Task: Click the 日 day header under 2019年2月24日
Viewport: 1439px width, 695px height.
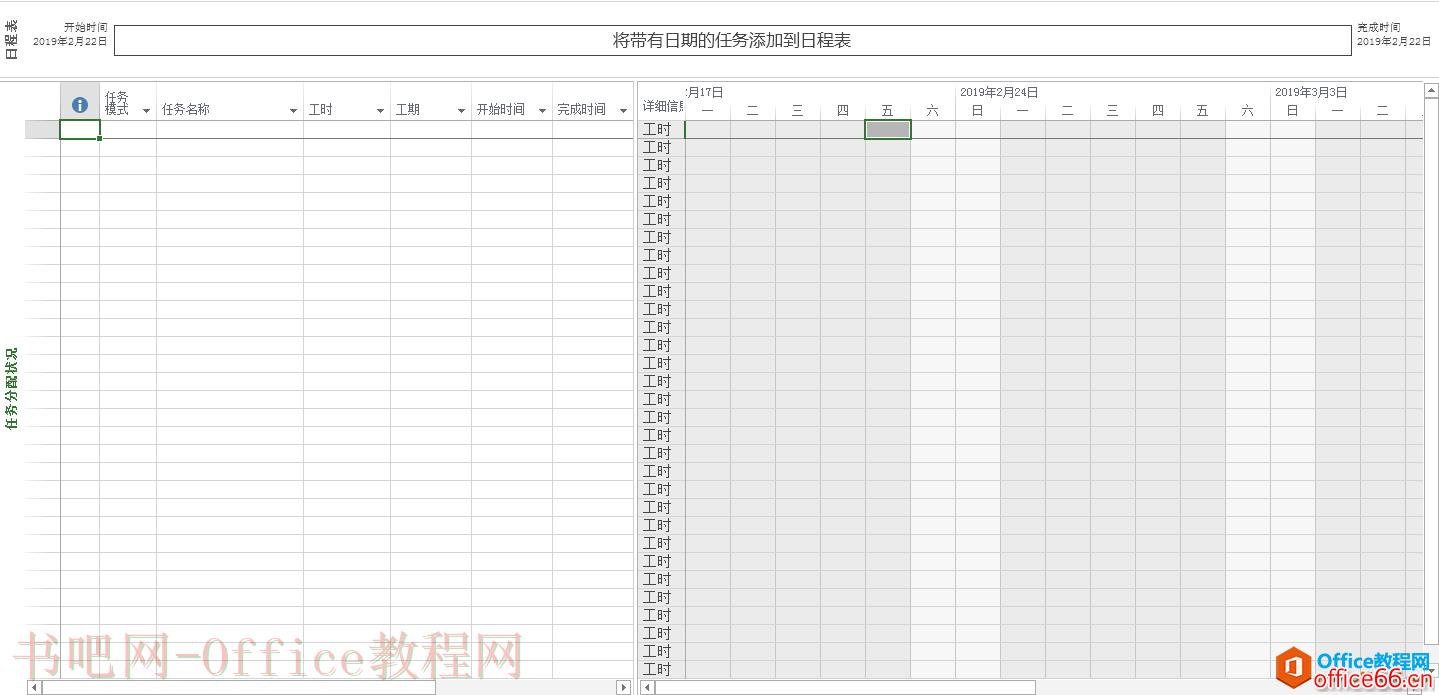Action: [977, 110]
